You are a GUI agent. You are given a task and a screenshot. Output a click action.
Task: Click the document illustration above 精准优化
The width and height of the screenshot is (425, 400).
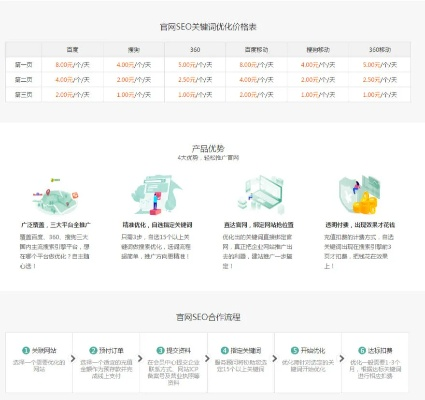coord(156,196)
